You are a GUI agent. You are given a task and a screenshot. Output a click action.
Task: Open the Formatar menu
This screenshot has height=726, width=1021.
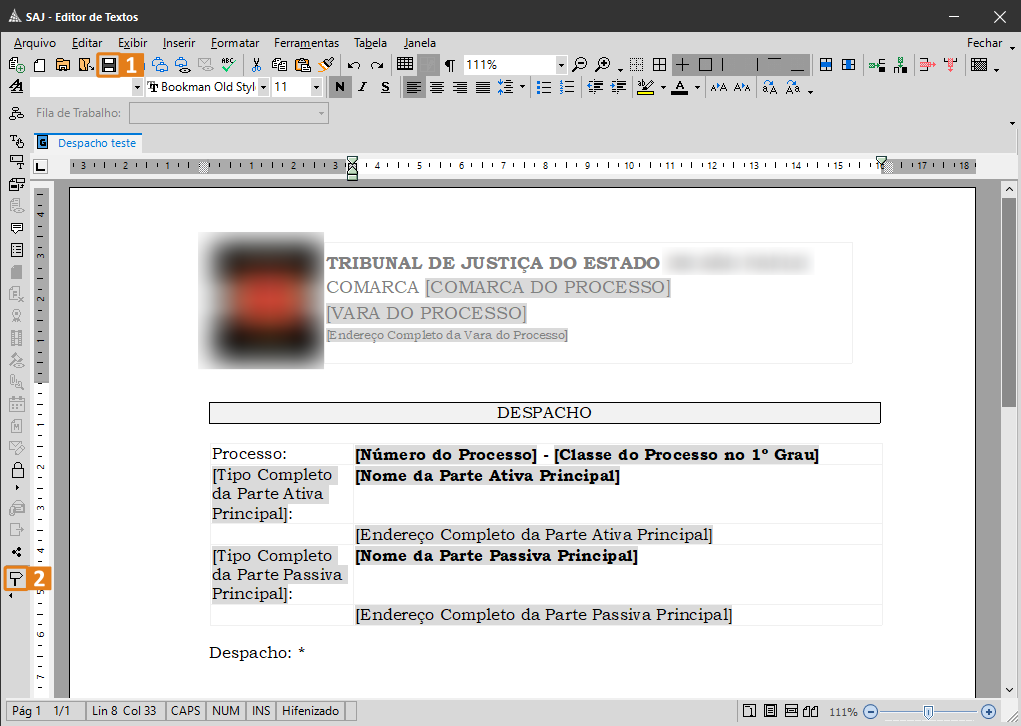(x=235, y=43)
